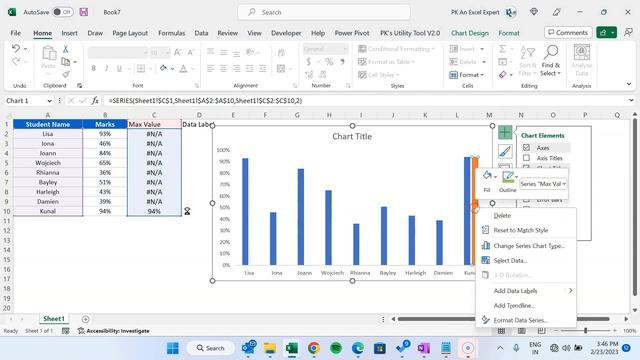Click the Windows Start button
Image resolution: width=640 pixels, height=360 pixels.
pyautogui.click(x=173, y=348)
